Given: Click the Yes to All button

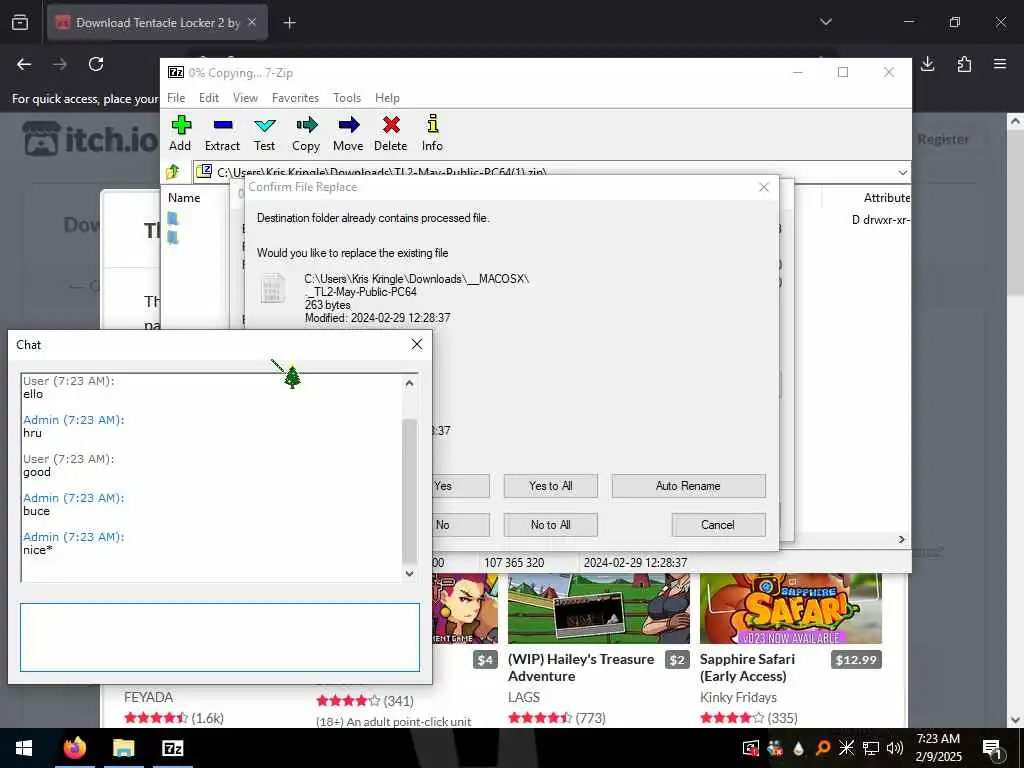Looking at the screenshot, I should point(551,486).
